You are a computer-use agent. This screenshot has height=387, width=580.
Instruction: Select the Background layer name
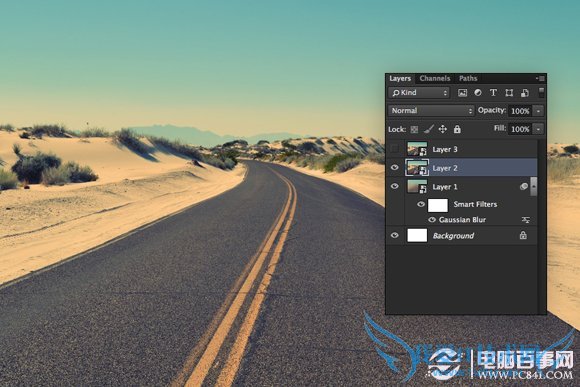[x=453, y=236]
